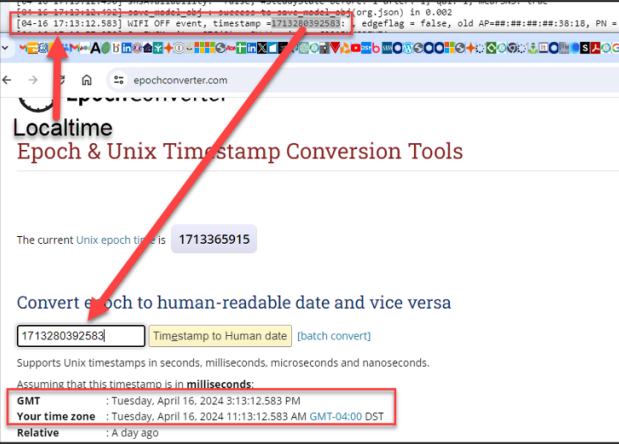Viewport: 619px width, 444px height.
Task: Expand the chevron left of the bookmarks bar
Action: 5,48
